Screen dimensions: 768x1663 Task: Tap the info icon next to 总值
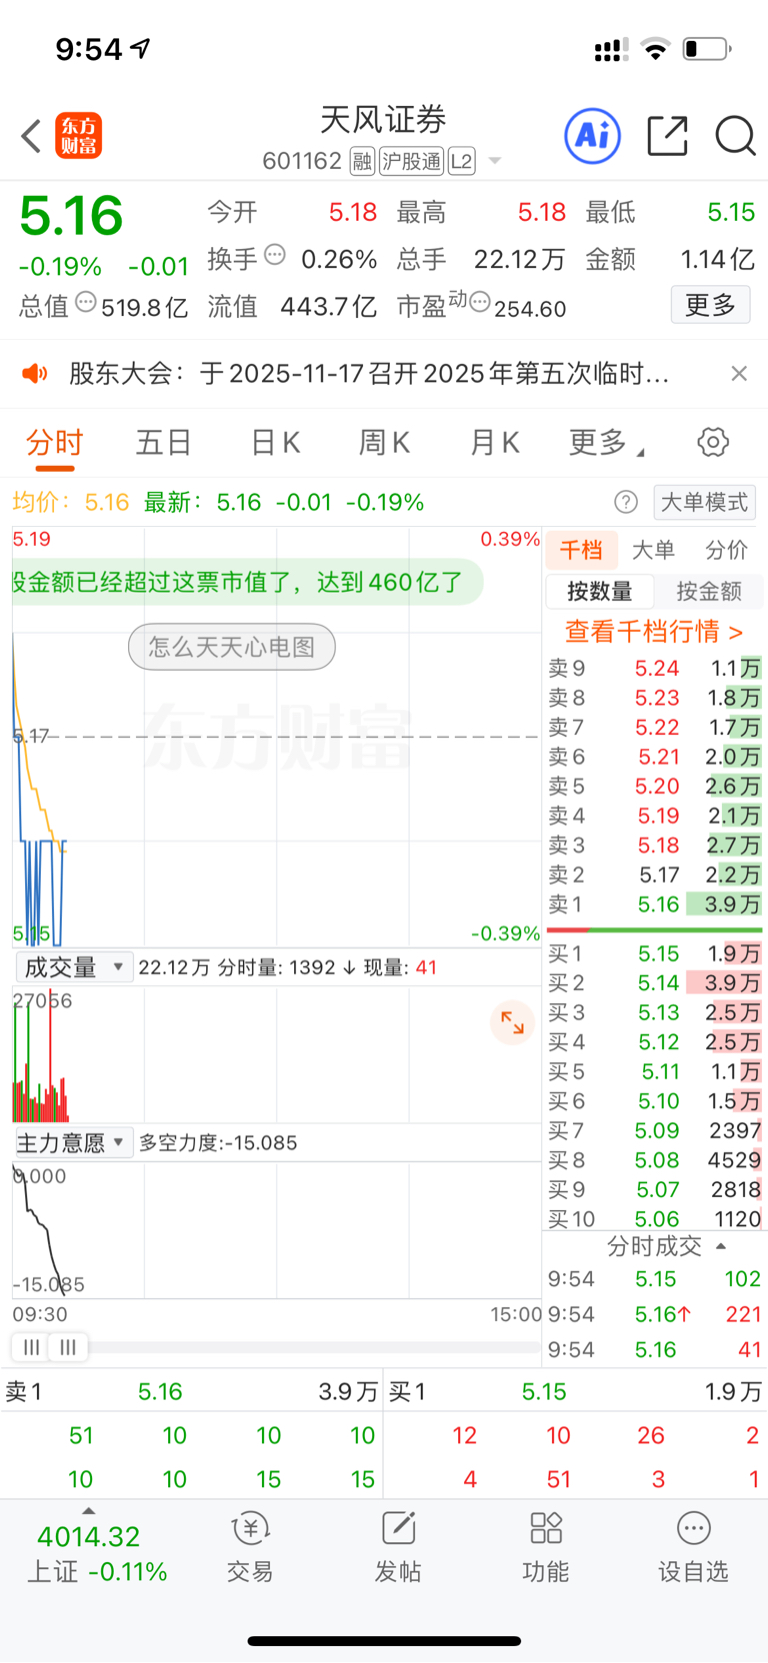click(x=86, y=302)
